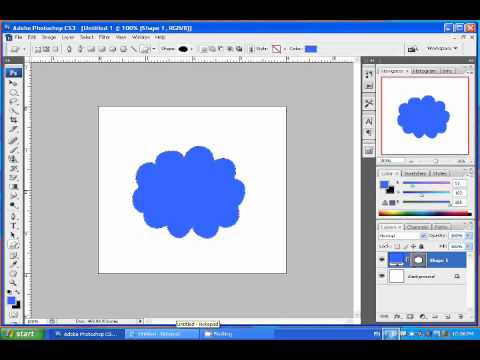Open the Layer menu

coord(68,37)
